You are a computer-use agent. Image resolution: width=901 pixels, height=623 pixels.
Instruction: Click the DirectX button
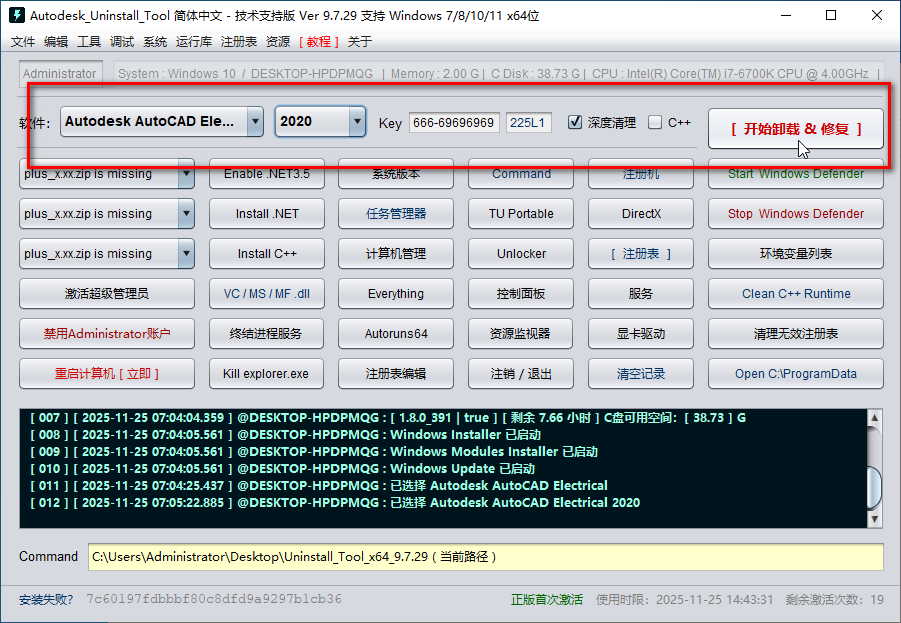(x=641, y=214)
